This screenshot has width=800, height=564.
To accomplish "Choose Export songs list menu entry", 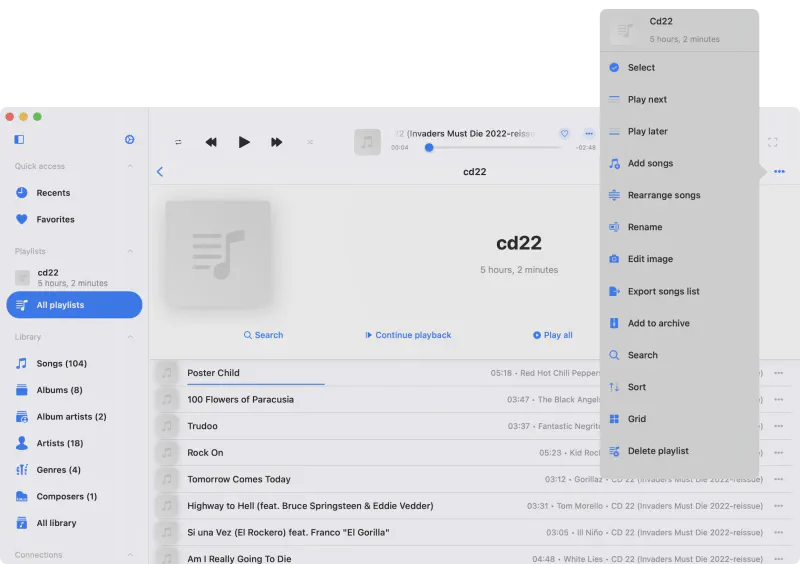I will [663, 291].
